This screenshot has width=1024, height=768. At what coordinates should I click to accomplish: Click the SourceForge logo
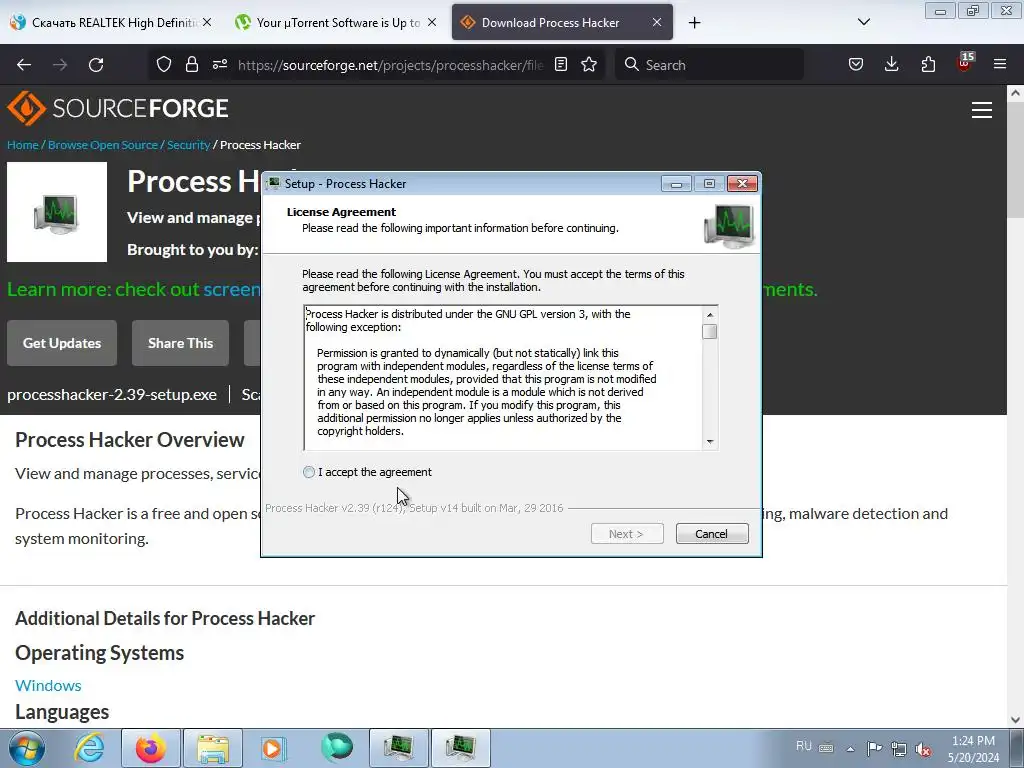[118, 108]
